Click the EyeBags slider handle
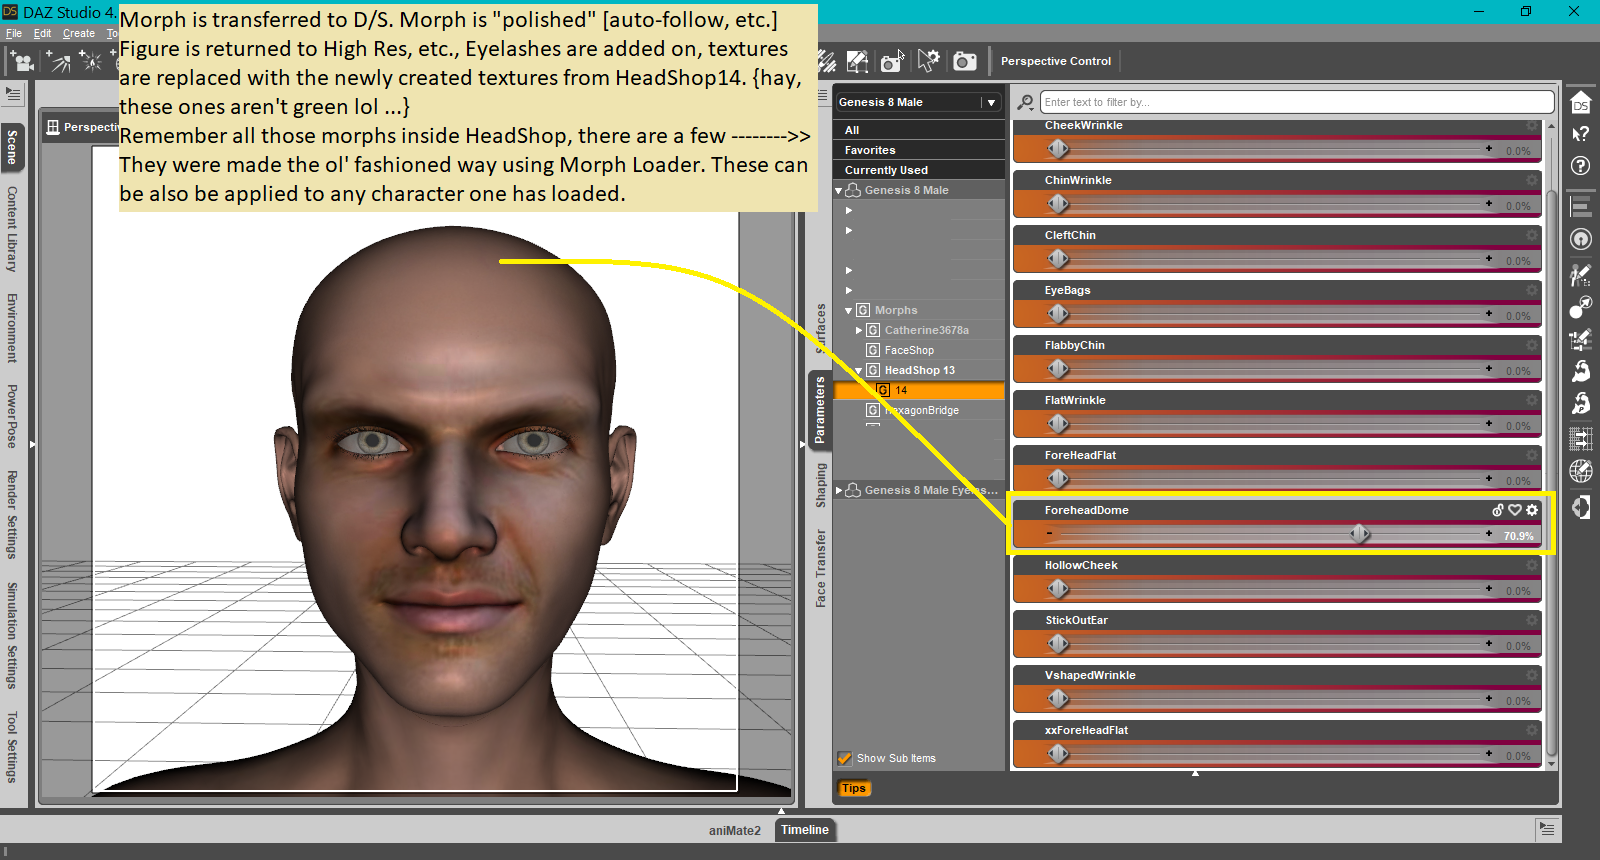This screenshot has width=1600, height=860. [1058, 314]
